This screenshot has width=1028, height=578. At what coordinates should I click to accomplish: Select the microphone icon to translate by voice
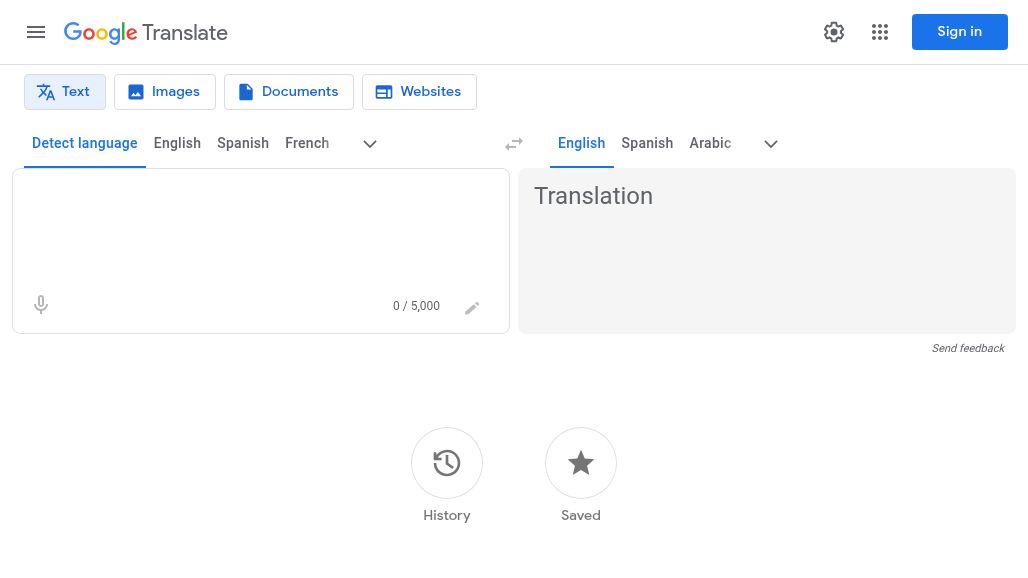(x=41, y=304)
